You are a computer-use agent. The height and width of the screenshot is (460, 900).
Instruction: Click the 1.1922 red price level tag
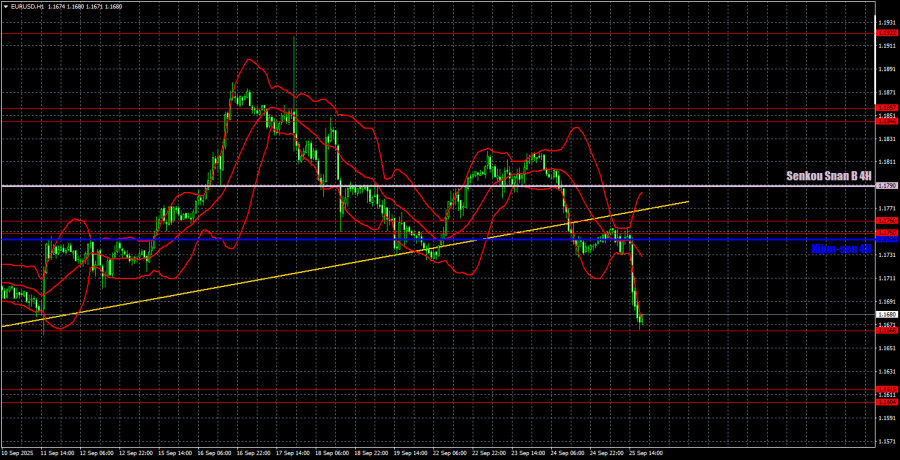coord(885,33)
